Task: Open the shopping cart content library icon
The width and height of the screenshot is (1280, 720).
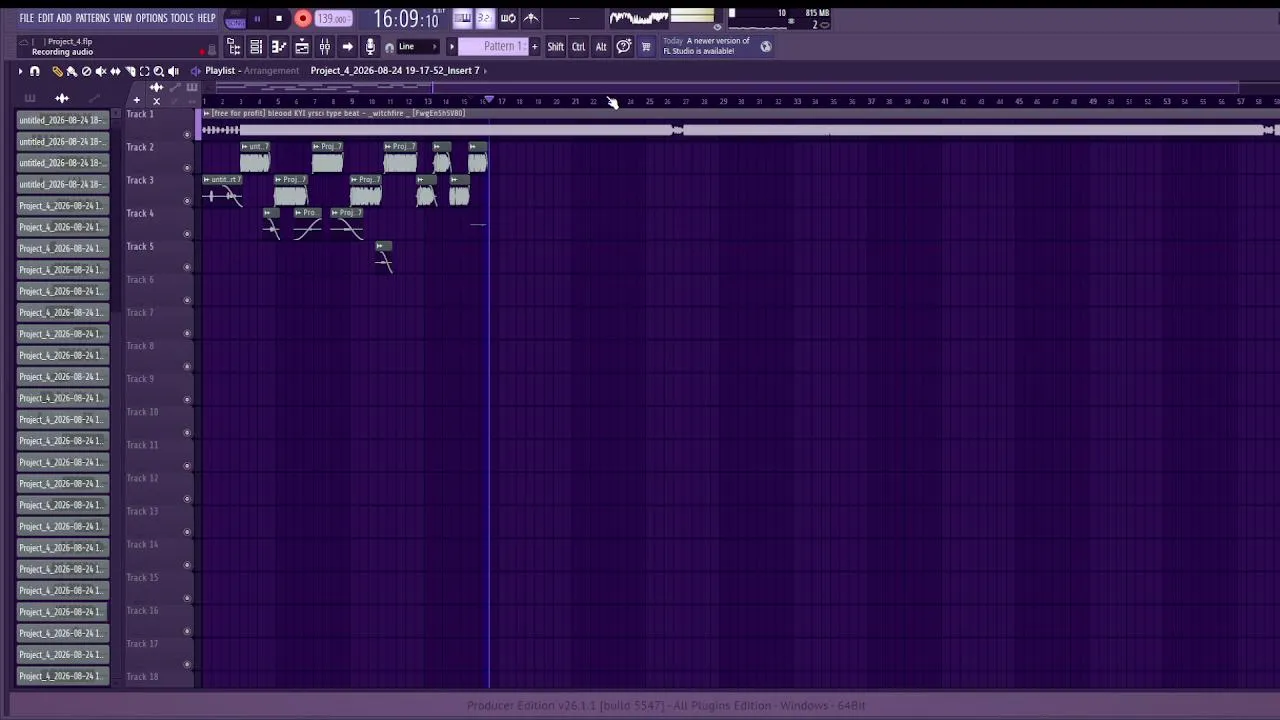Action: click(x=646, y=47)
